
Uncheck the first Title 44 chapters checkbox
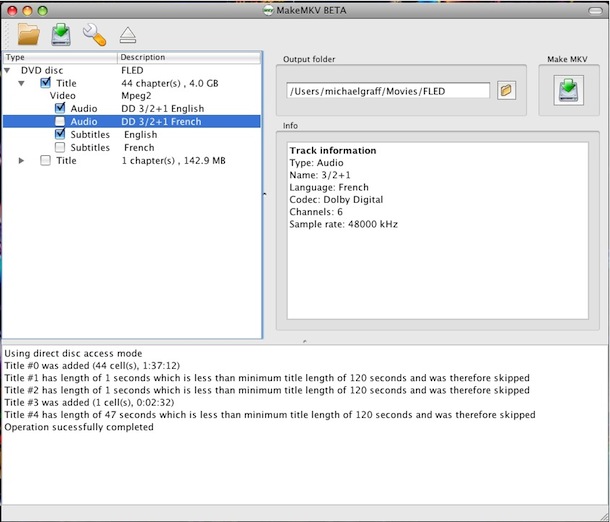[46, 84]
